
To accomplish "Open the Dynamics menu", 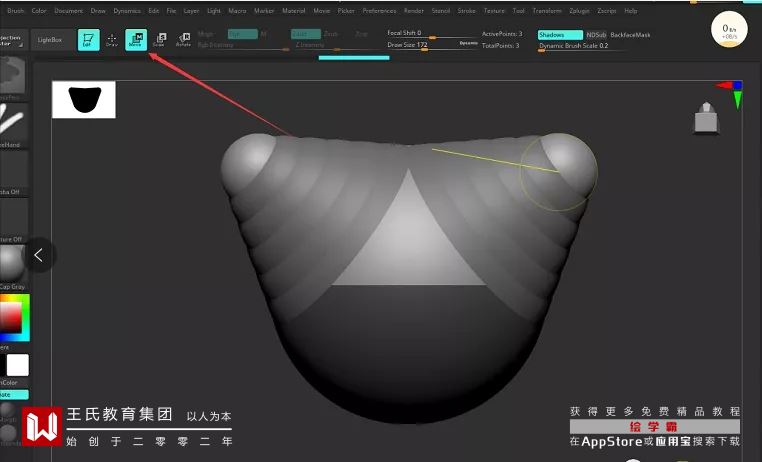I will 127,11.
